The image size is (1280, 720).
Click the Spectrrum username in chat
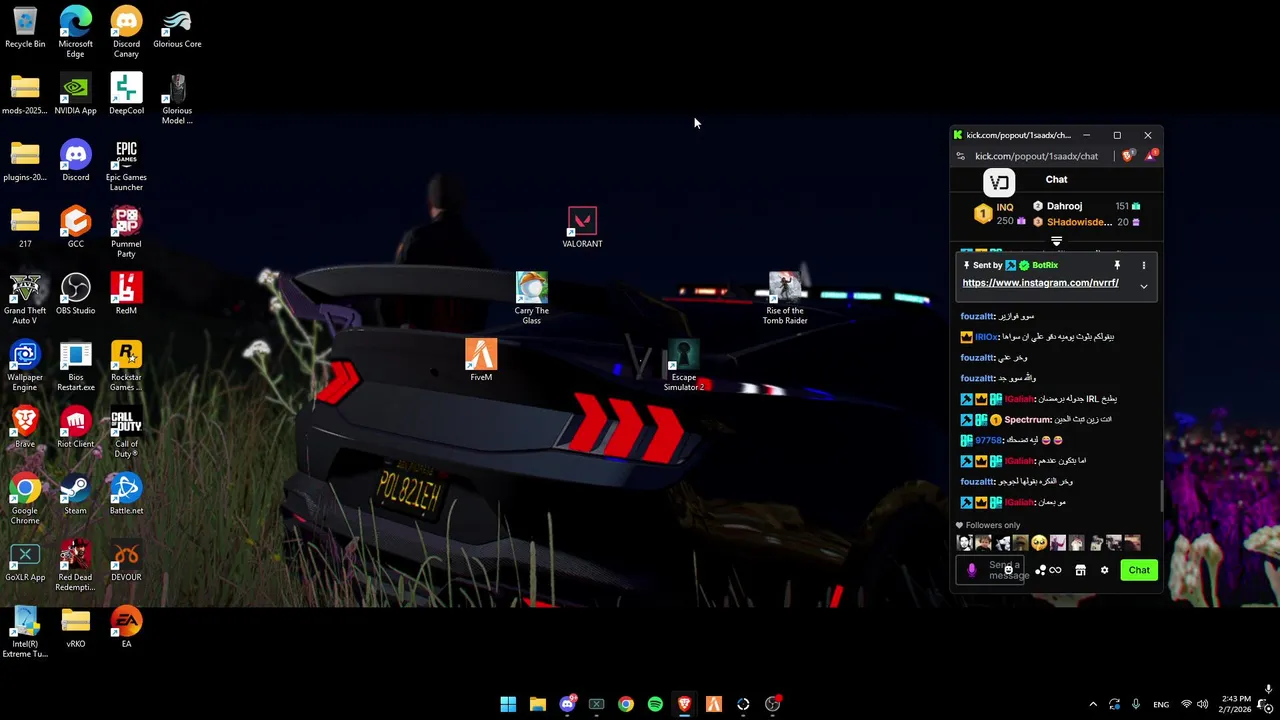[x=1027, y=420]
